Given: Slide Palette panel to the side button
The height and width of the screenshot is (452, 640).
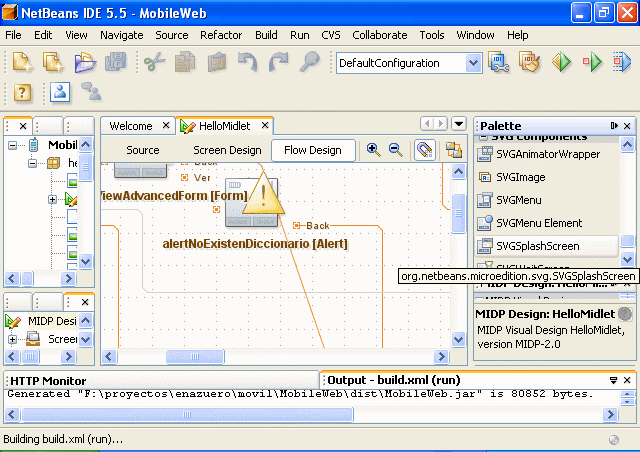Looking at the screenshot, I should [614, 125].
